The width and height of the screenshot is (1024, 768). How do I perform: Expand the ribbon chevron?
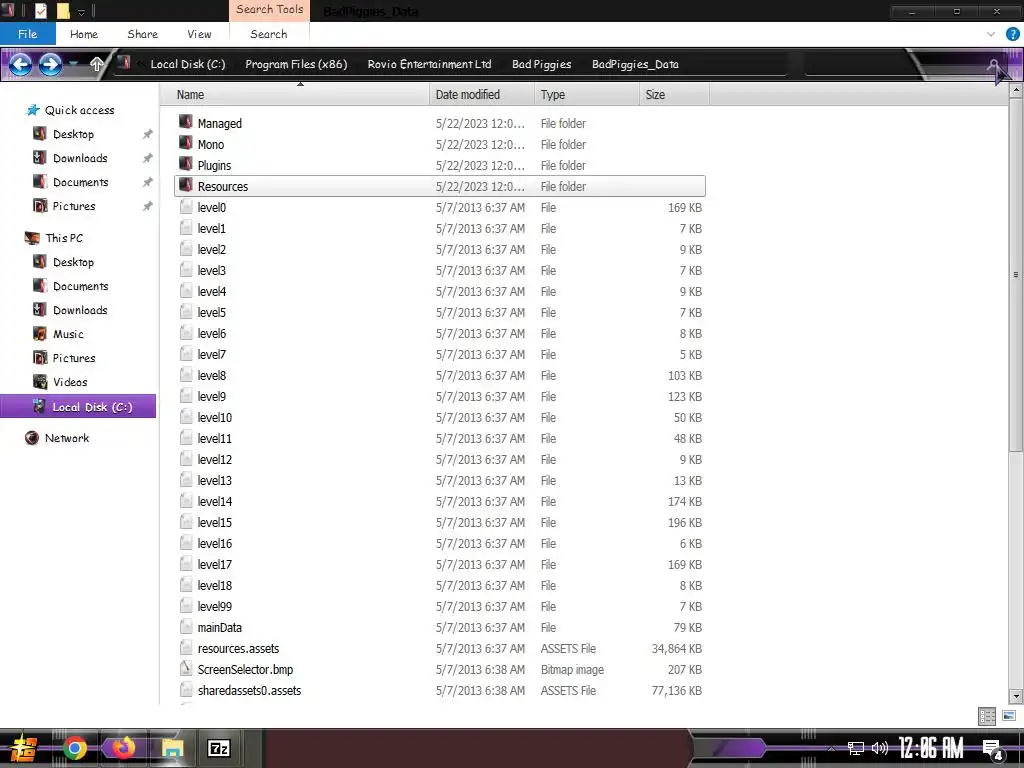pyautogui.click(x=991, y=34)
